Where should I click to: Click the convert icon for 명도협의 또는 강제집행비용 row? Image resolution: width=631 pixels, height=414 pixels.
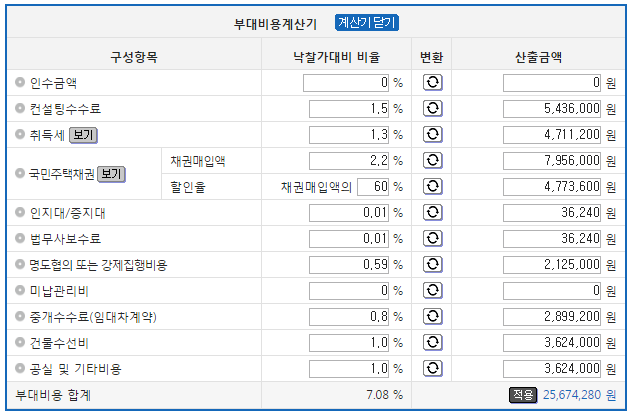tap(433, 264)
